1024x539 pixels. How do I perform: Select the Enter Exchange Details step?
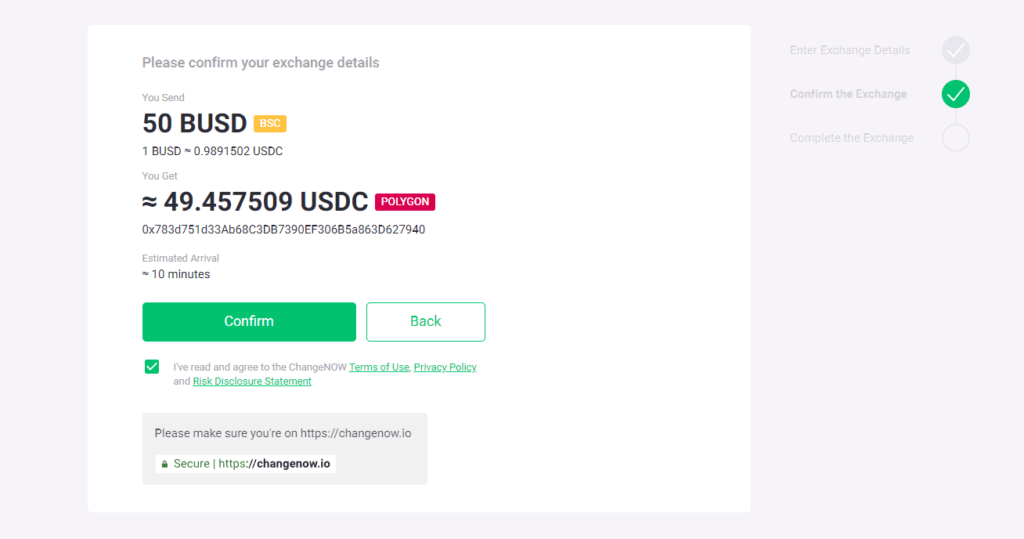849,50
